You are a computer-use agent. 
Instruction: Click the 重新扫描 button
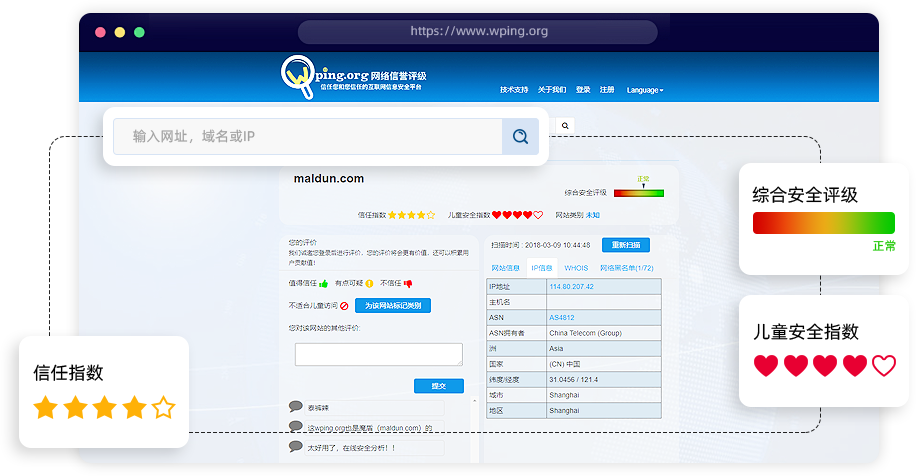click(626, 245)
